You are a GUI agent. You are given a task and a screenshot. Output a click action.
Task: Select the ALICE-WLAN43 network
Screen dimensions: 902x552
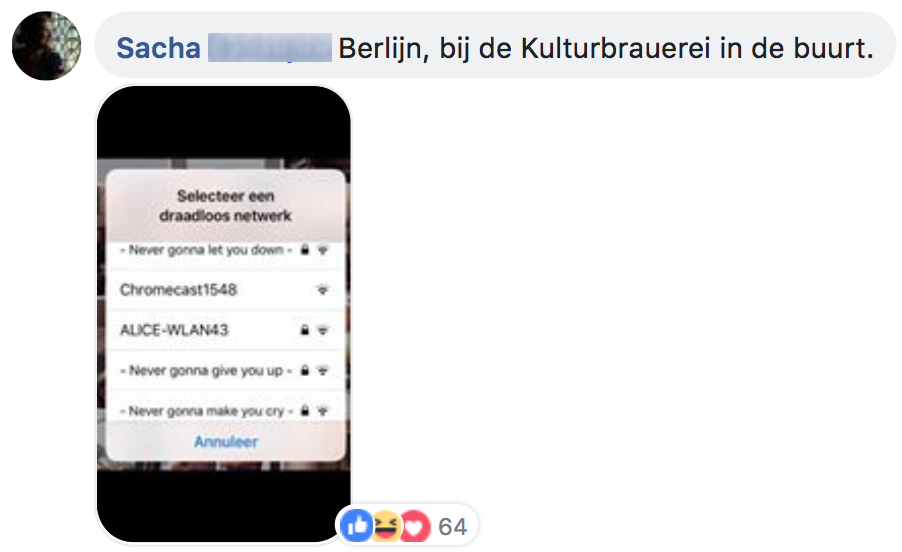click(x=226, y=330)
